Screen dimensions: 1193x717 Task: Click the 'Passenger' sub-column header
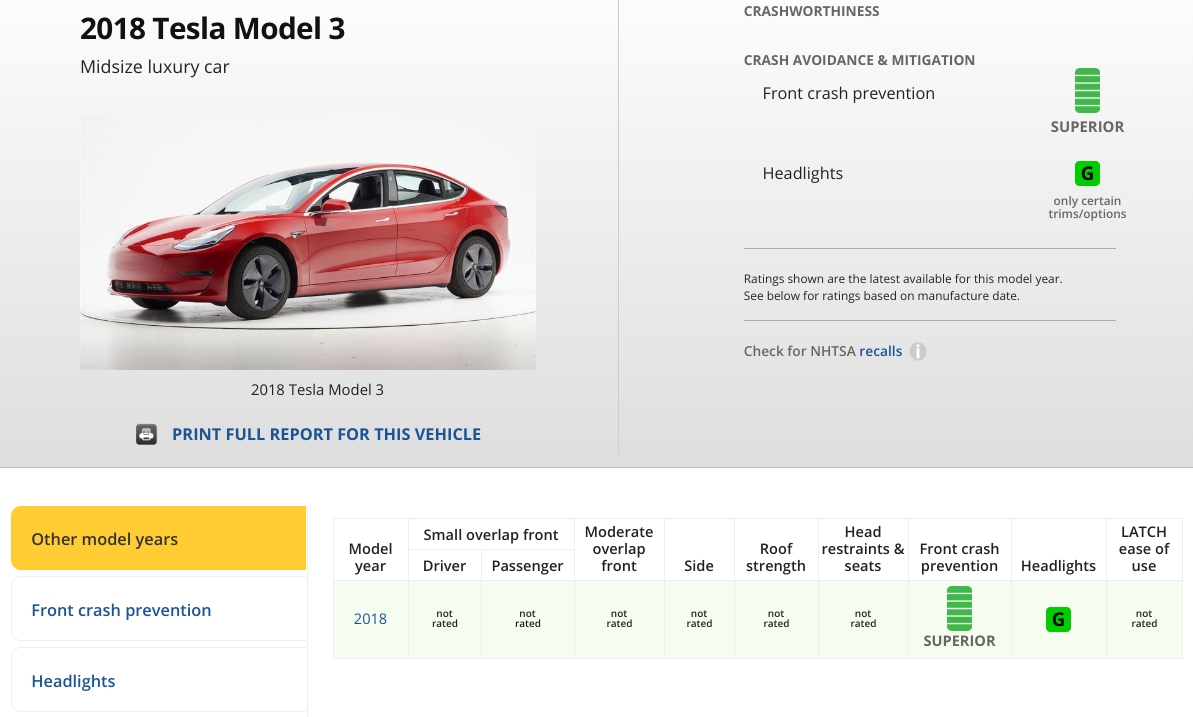527,566
